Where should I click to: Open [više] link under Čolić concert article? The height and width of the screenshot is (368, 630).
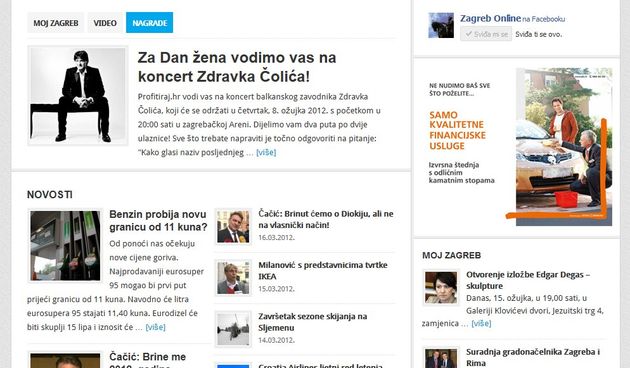tap(266, 152)
